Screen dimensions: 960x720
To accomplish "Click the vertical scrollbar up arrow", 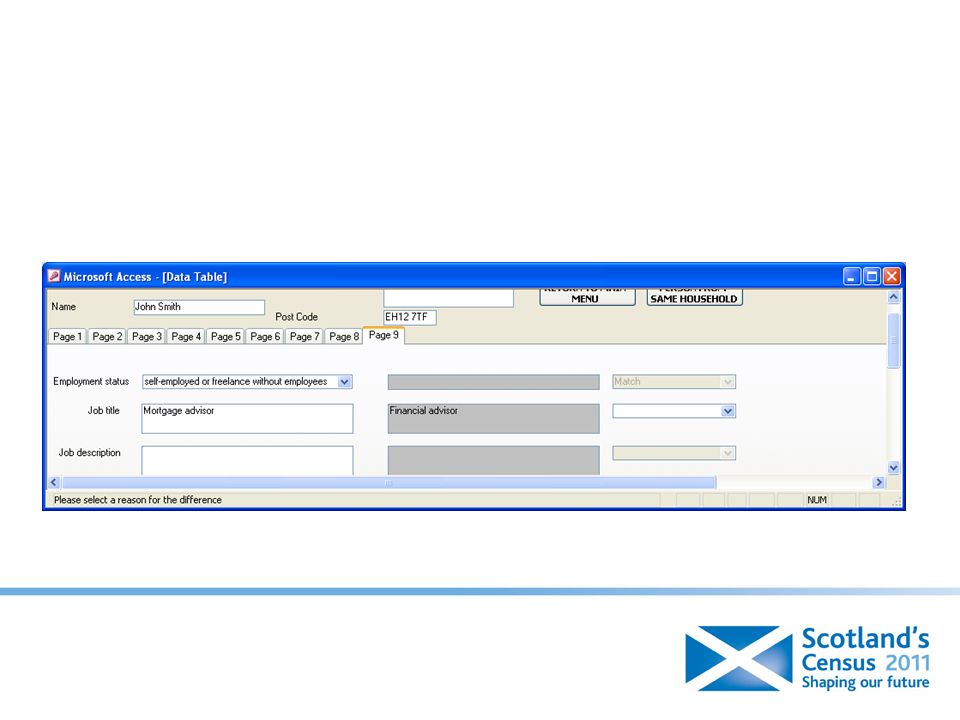I will click(x=893, y=297).
